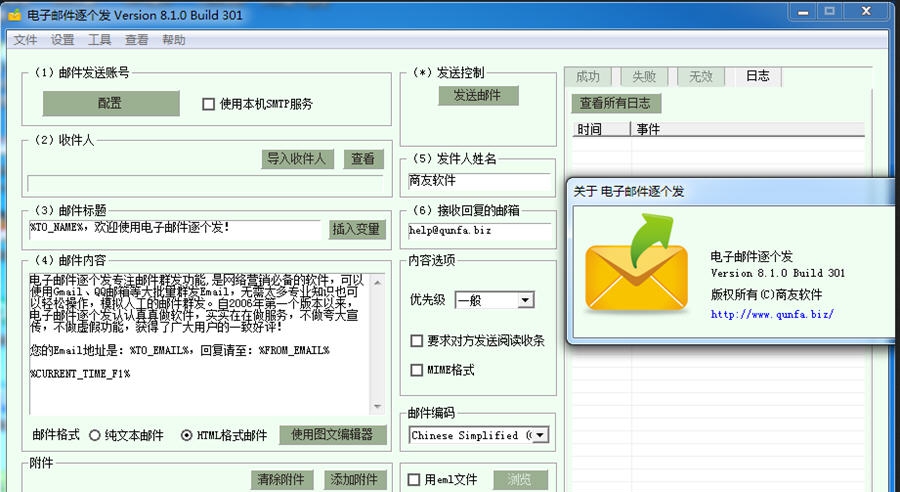Open the 查看 menu

pyautogui.click(x=137, y=40)
